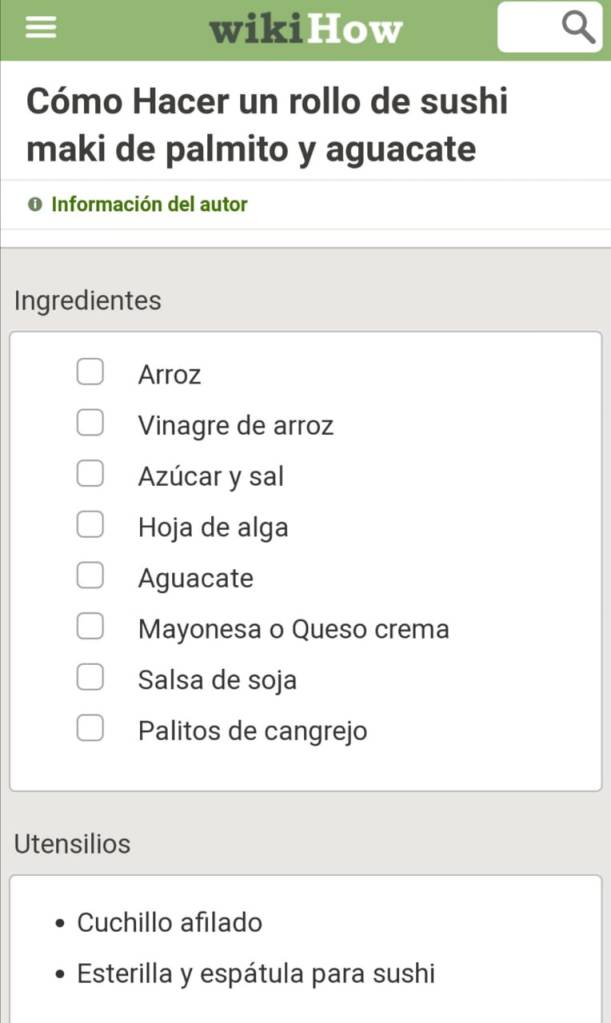Open the hamburger navigation menu
611x1023 pixels.
point(41,28)
